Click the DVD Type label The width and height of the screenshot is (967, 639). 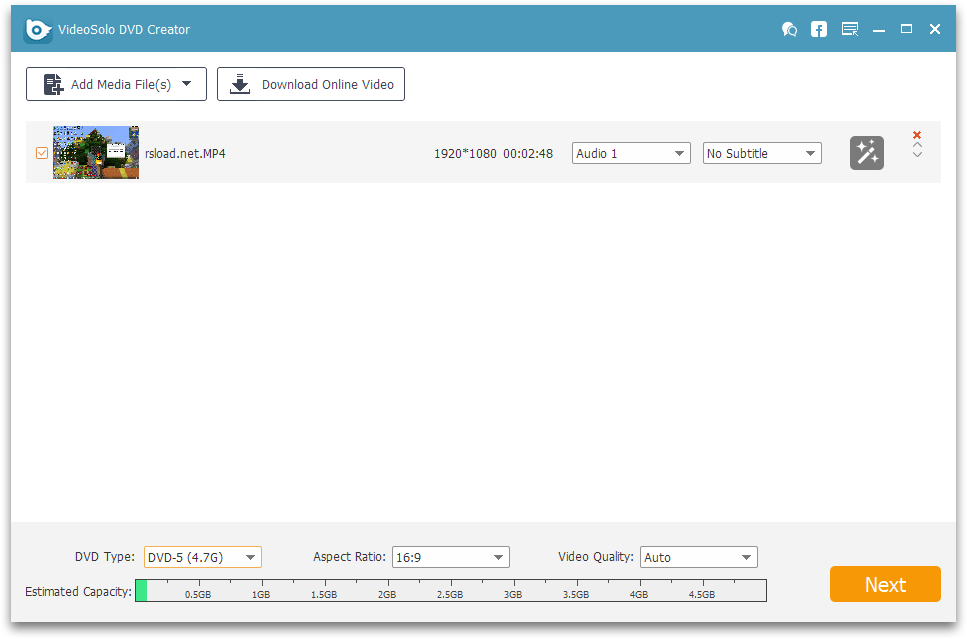point(105,556)
